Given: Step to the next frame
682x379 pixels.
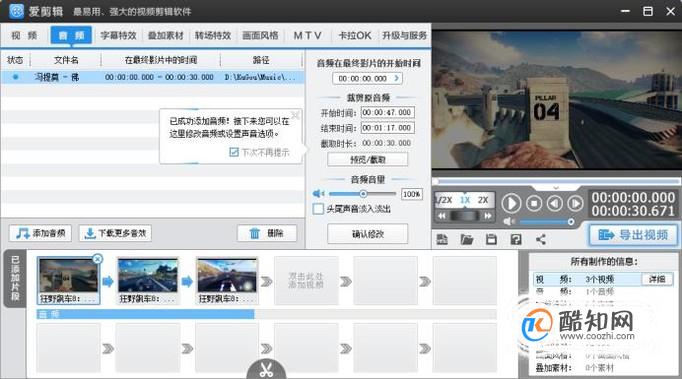Looking at the screenshot, I should pos(575,203).
